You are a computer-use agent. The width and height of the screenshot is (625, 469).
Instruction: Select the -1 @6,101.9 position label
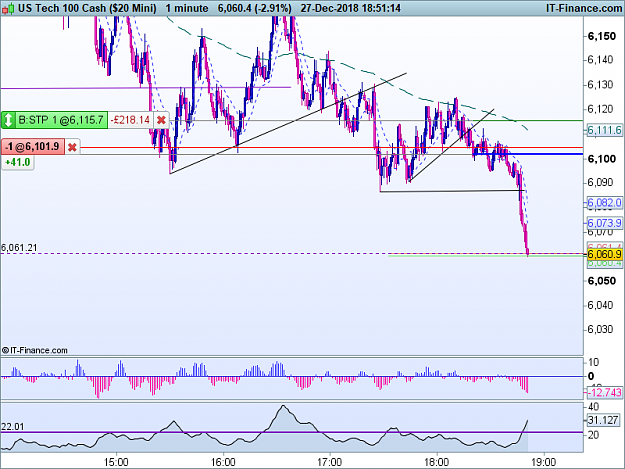point(33,147)
